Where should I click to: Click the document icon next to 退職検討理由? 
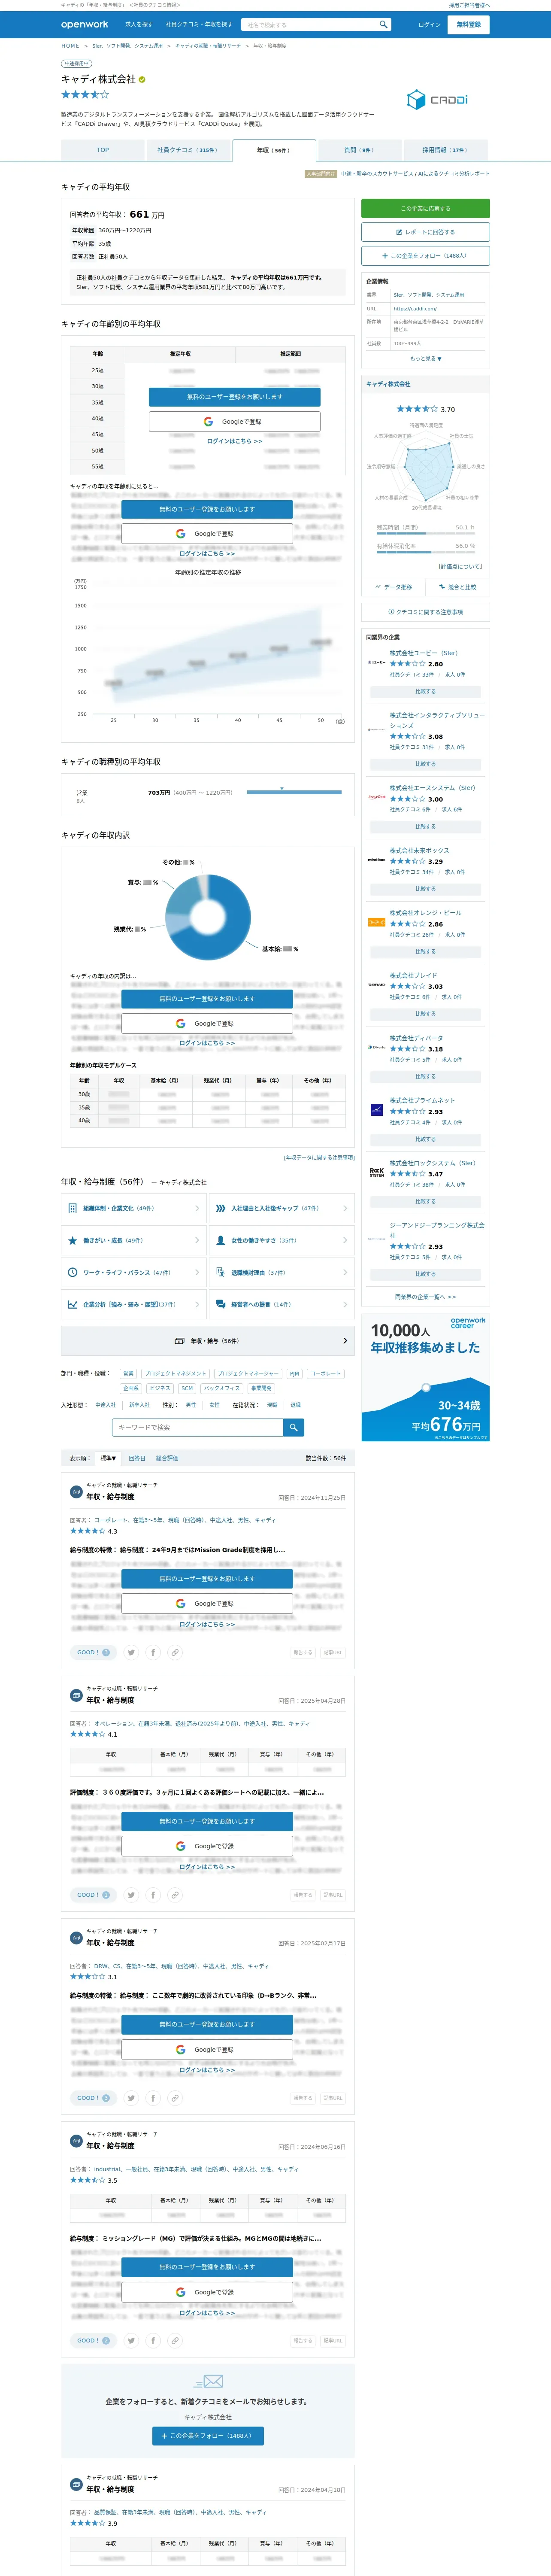[220, 1272]
